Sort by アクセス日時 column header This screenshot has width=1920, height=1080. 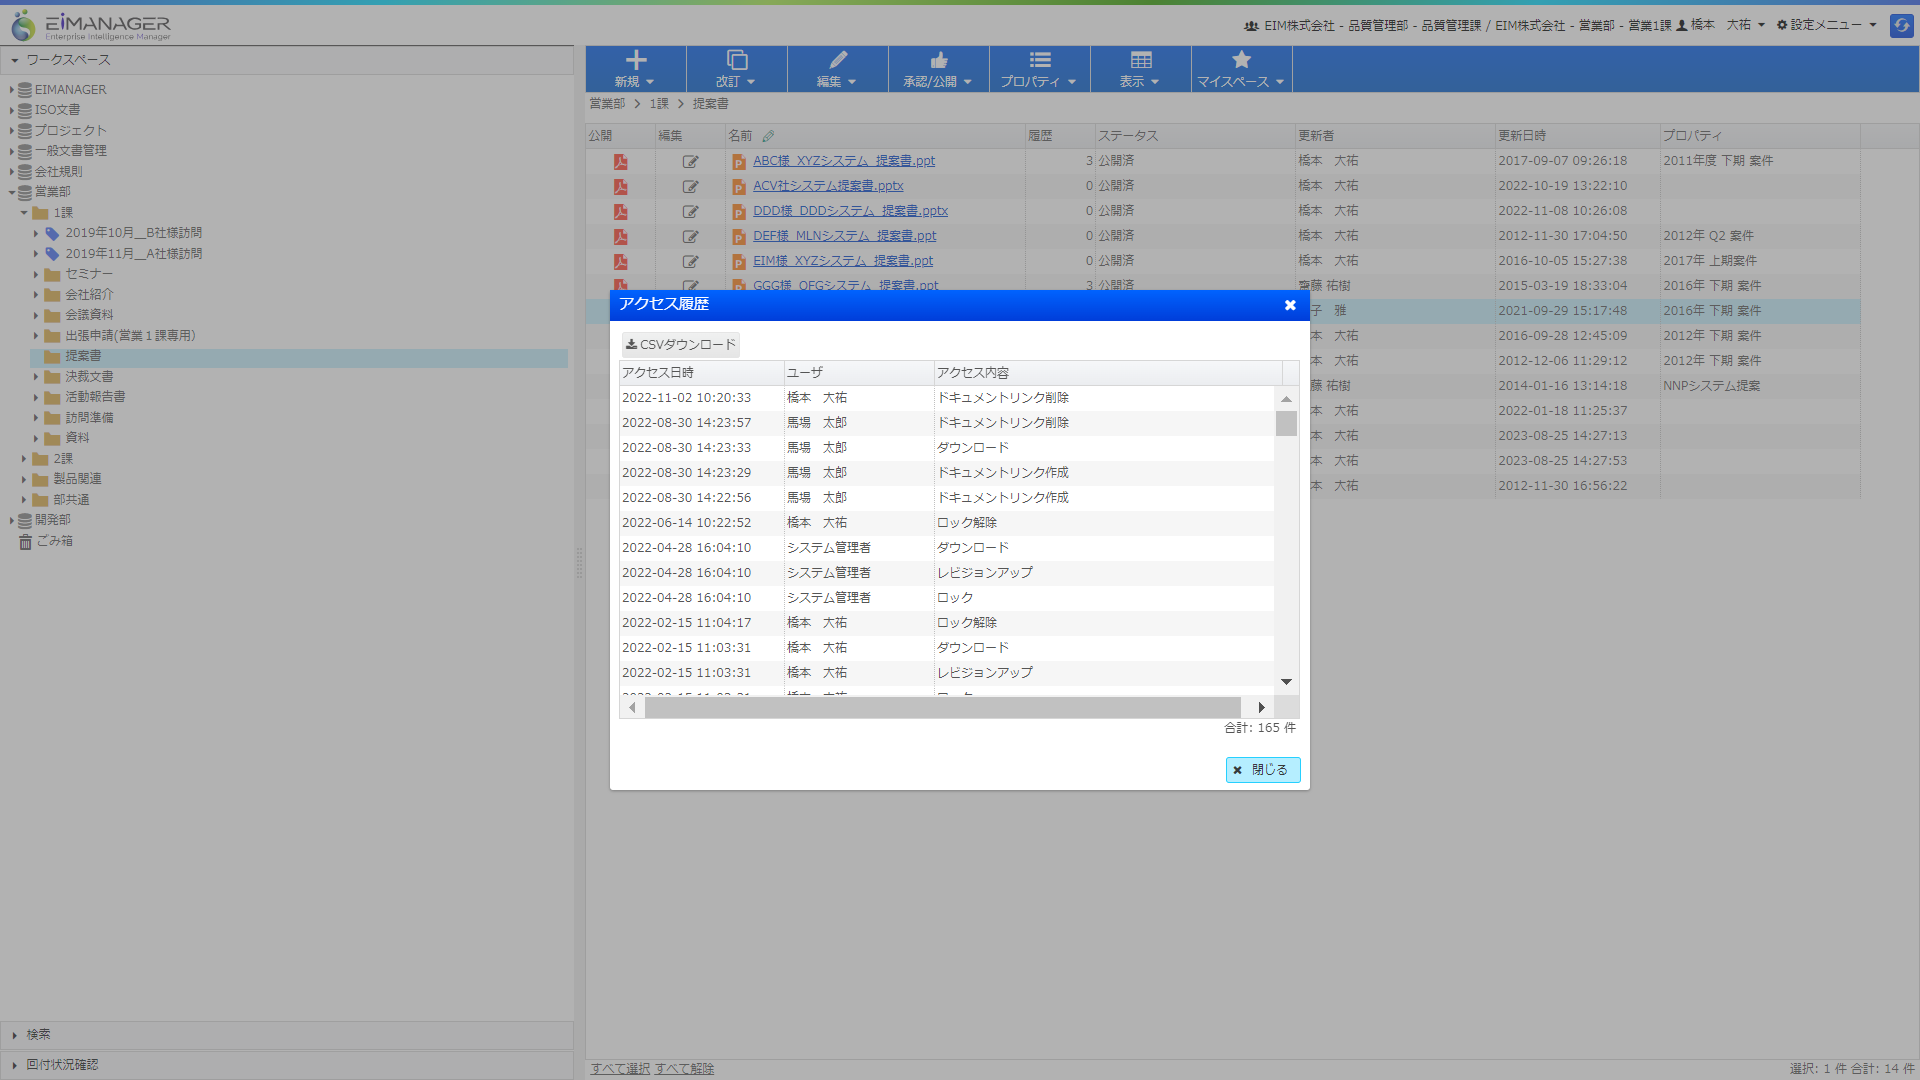pos(701,373)
